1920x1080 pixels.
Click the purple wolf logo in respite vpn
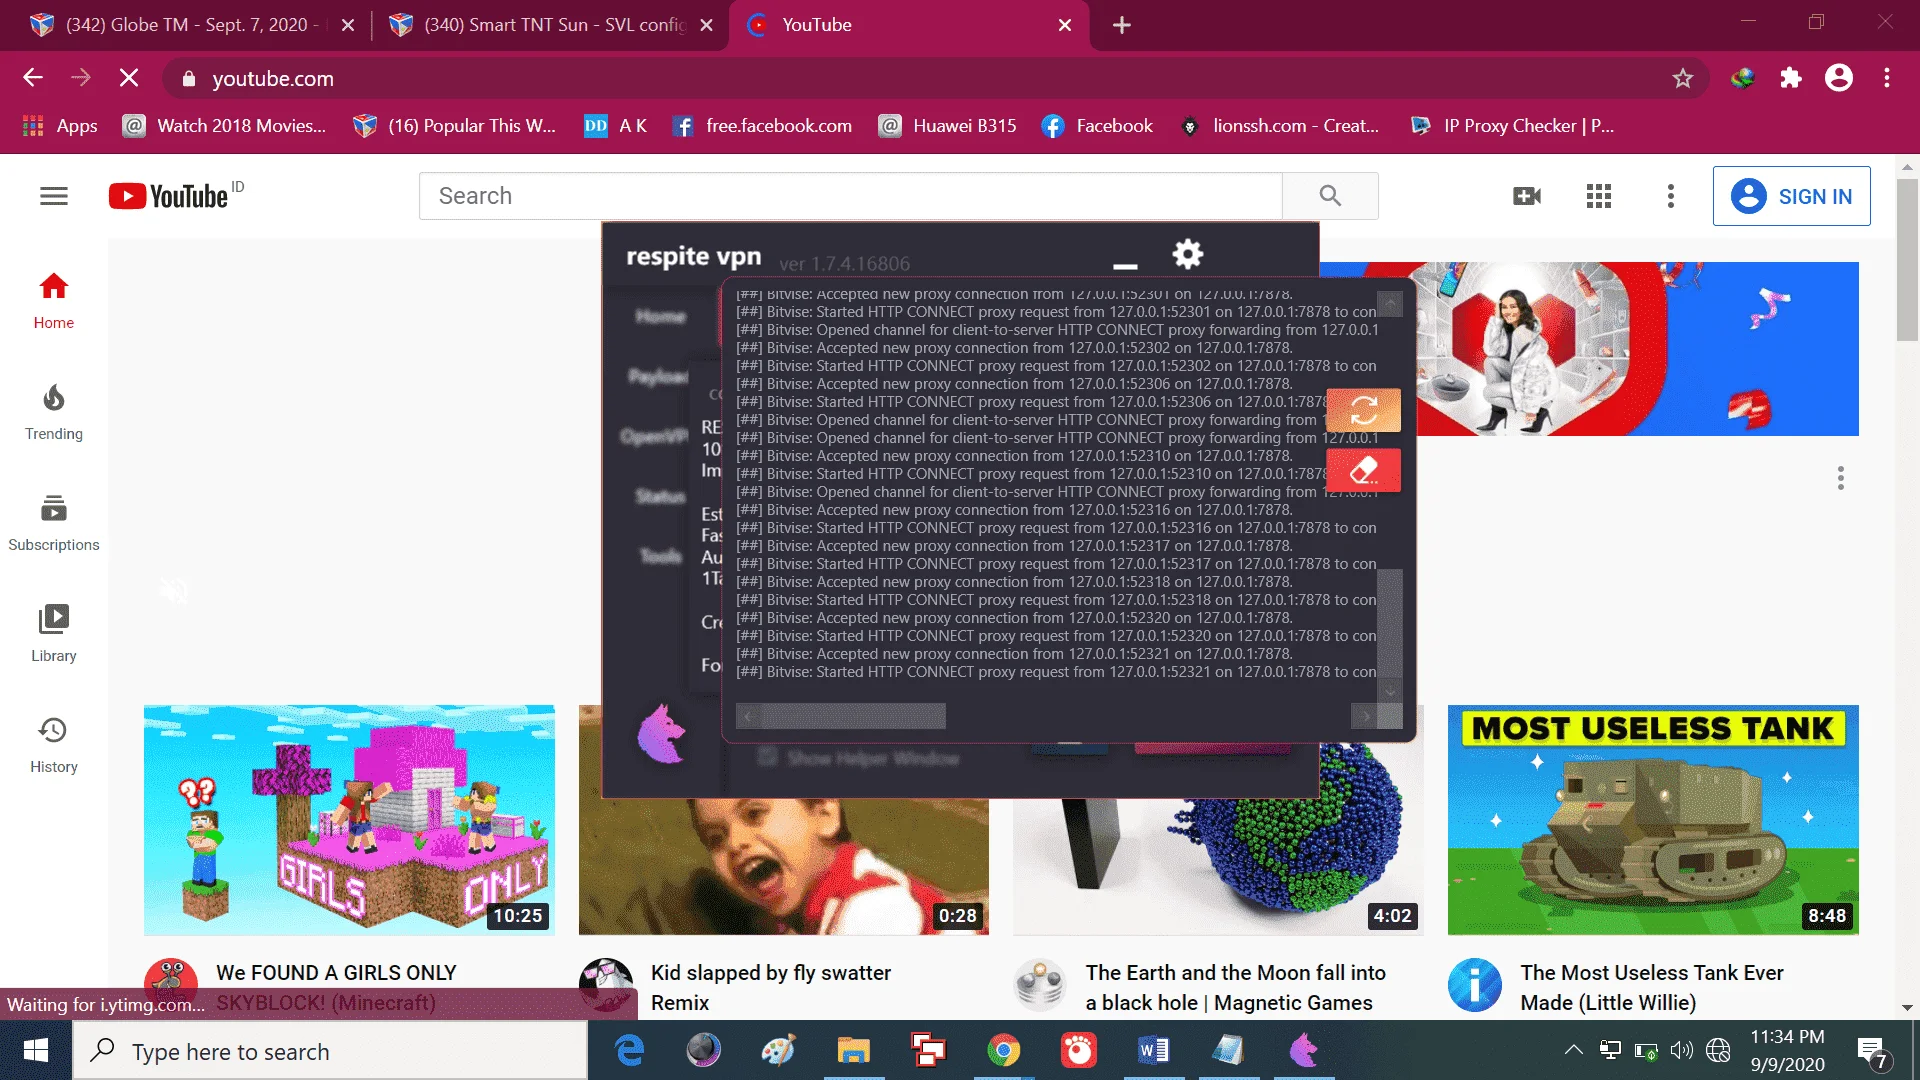[x=661, y=733]
